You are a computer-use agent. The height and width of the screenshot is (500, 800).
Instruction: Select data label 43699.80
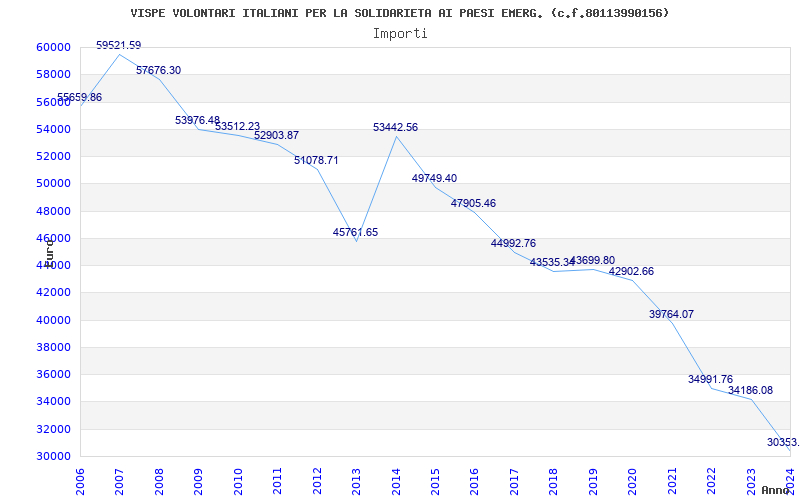pos(592,261)
